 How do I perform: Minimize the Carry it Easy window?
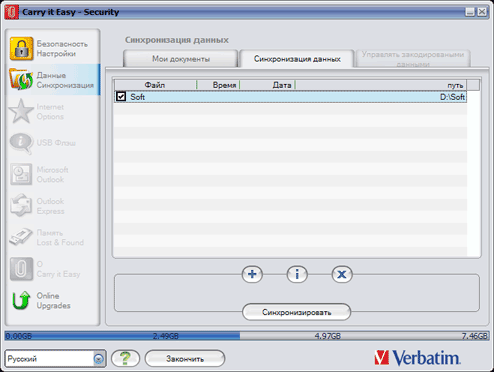click(x=470, y=12)
